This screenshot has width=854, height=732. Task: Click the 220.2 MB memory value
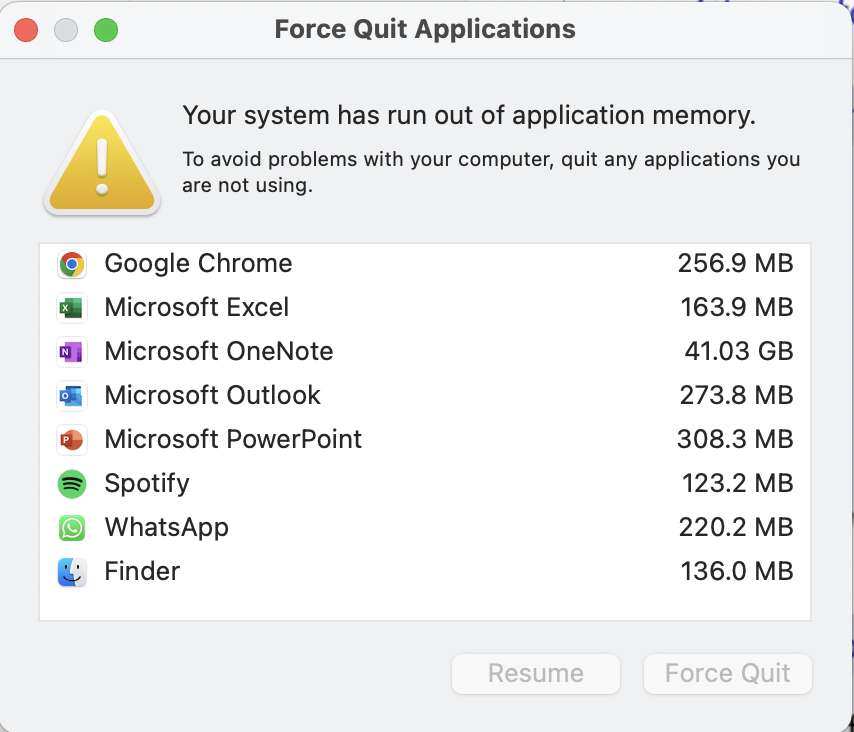[736, 528]
